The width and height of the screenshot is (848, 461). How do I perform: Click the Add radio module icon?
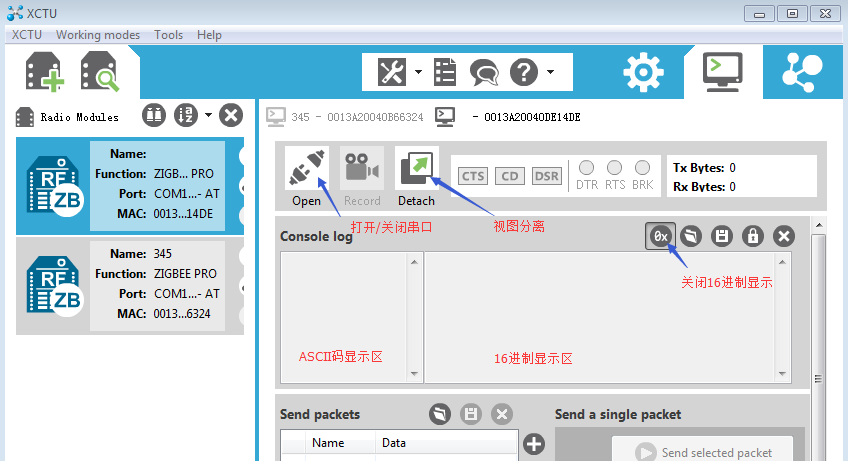pyautogui.click(x=45, y=71)
